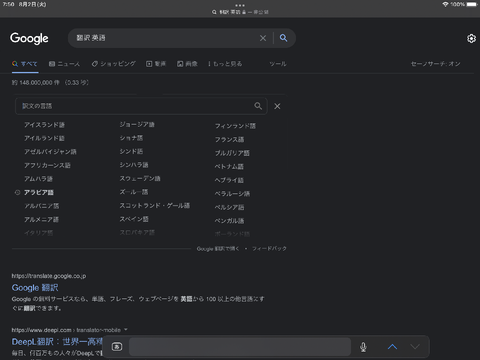Viewport: 480px width, 360px height.
Task: Close the language picker with the X
Action: coord(277,106)
